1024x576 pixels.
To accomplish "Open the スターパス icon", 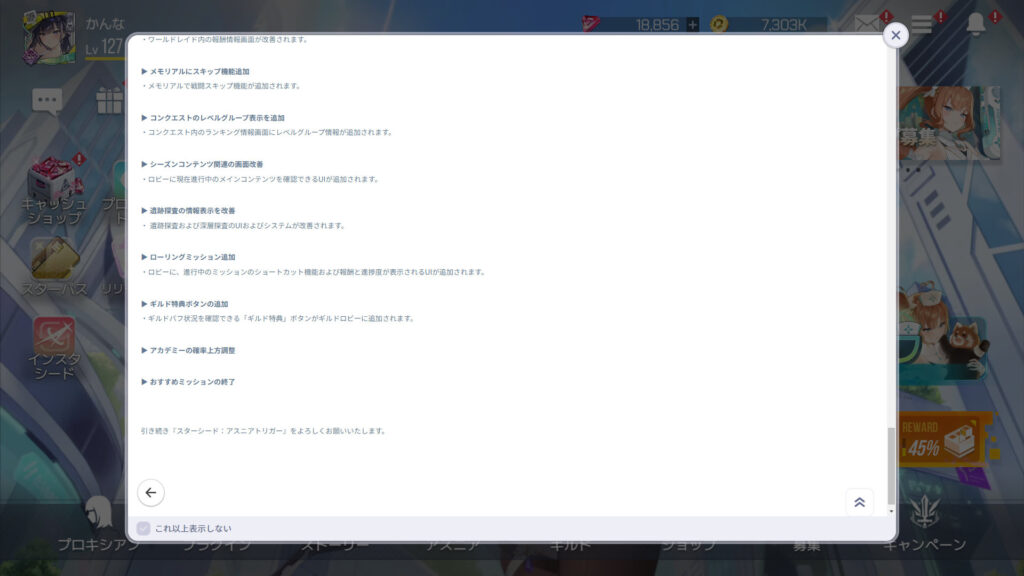I will point(53,264).
